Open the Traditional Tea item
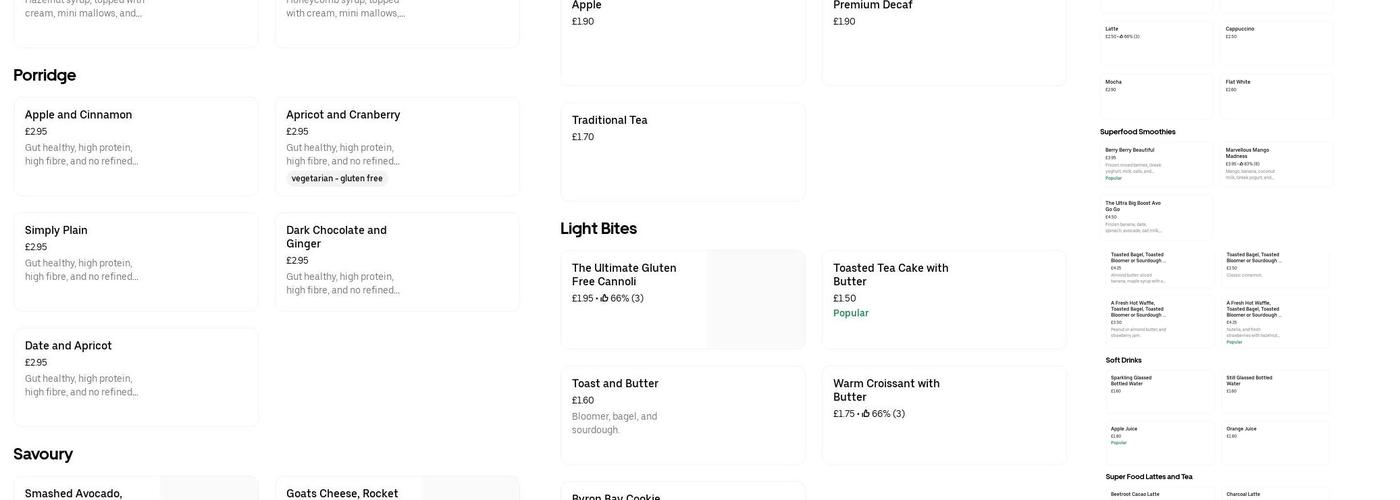Screen dimensions: 1400x500 tap(682, 151)
